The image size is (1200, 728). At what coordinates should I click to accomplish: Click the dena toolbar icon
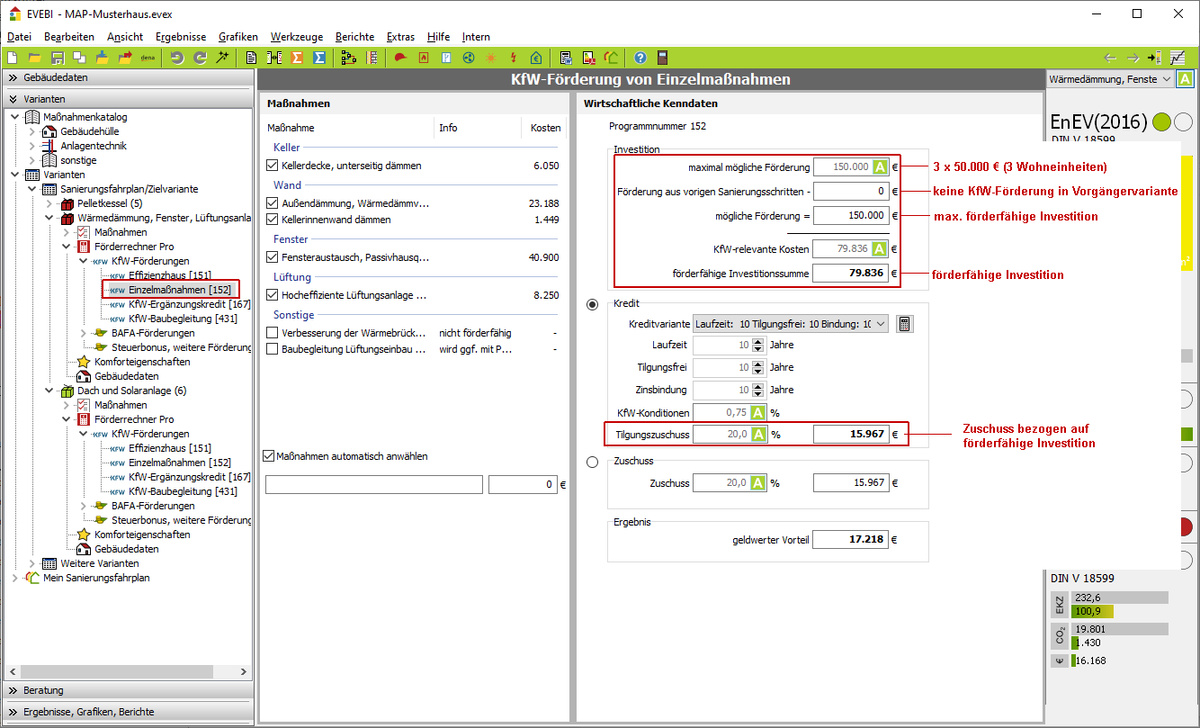(148, 57)
